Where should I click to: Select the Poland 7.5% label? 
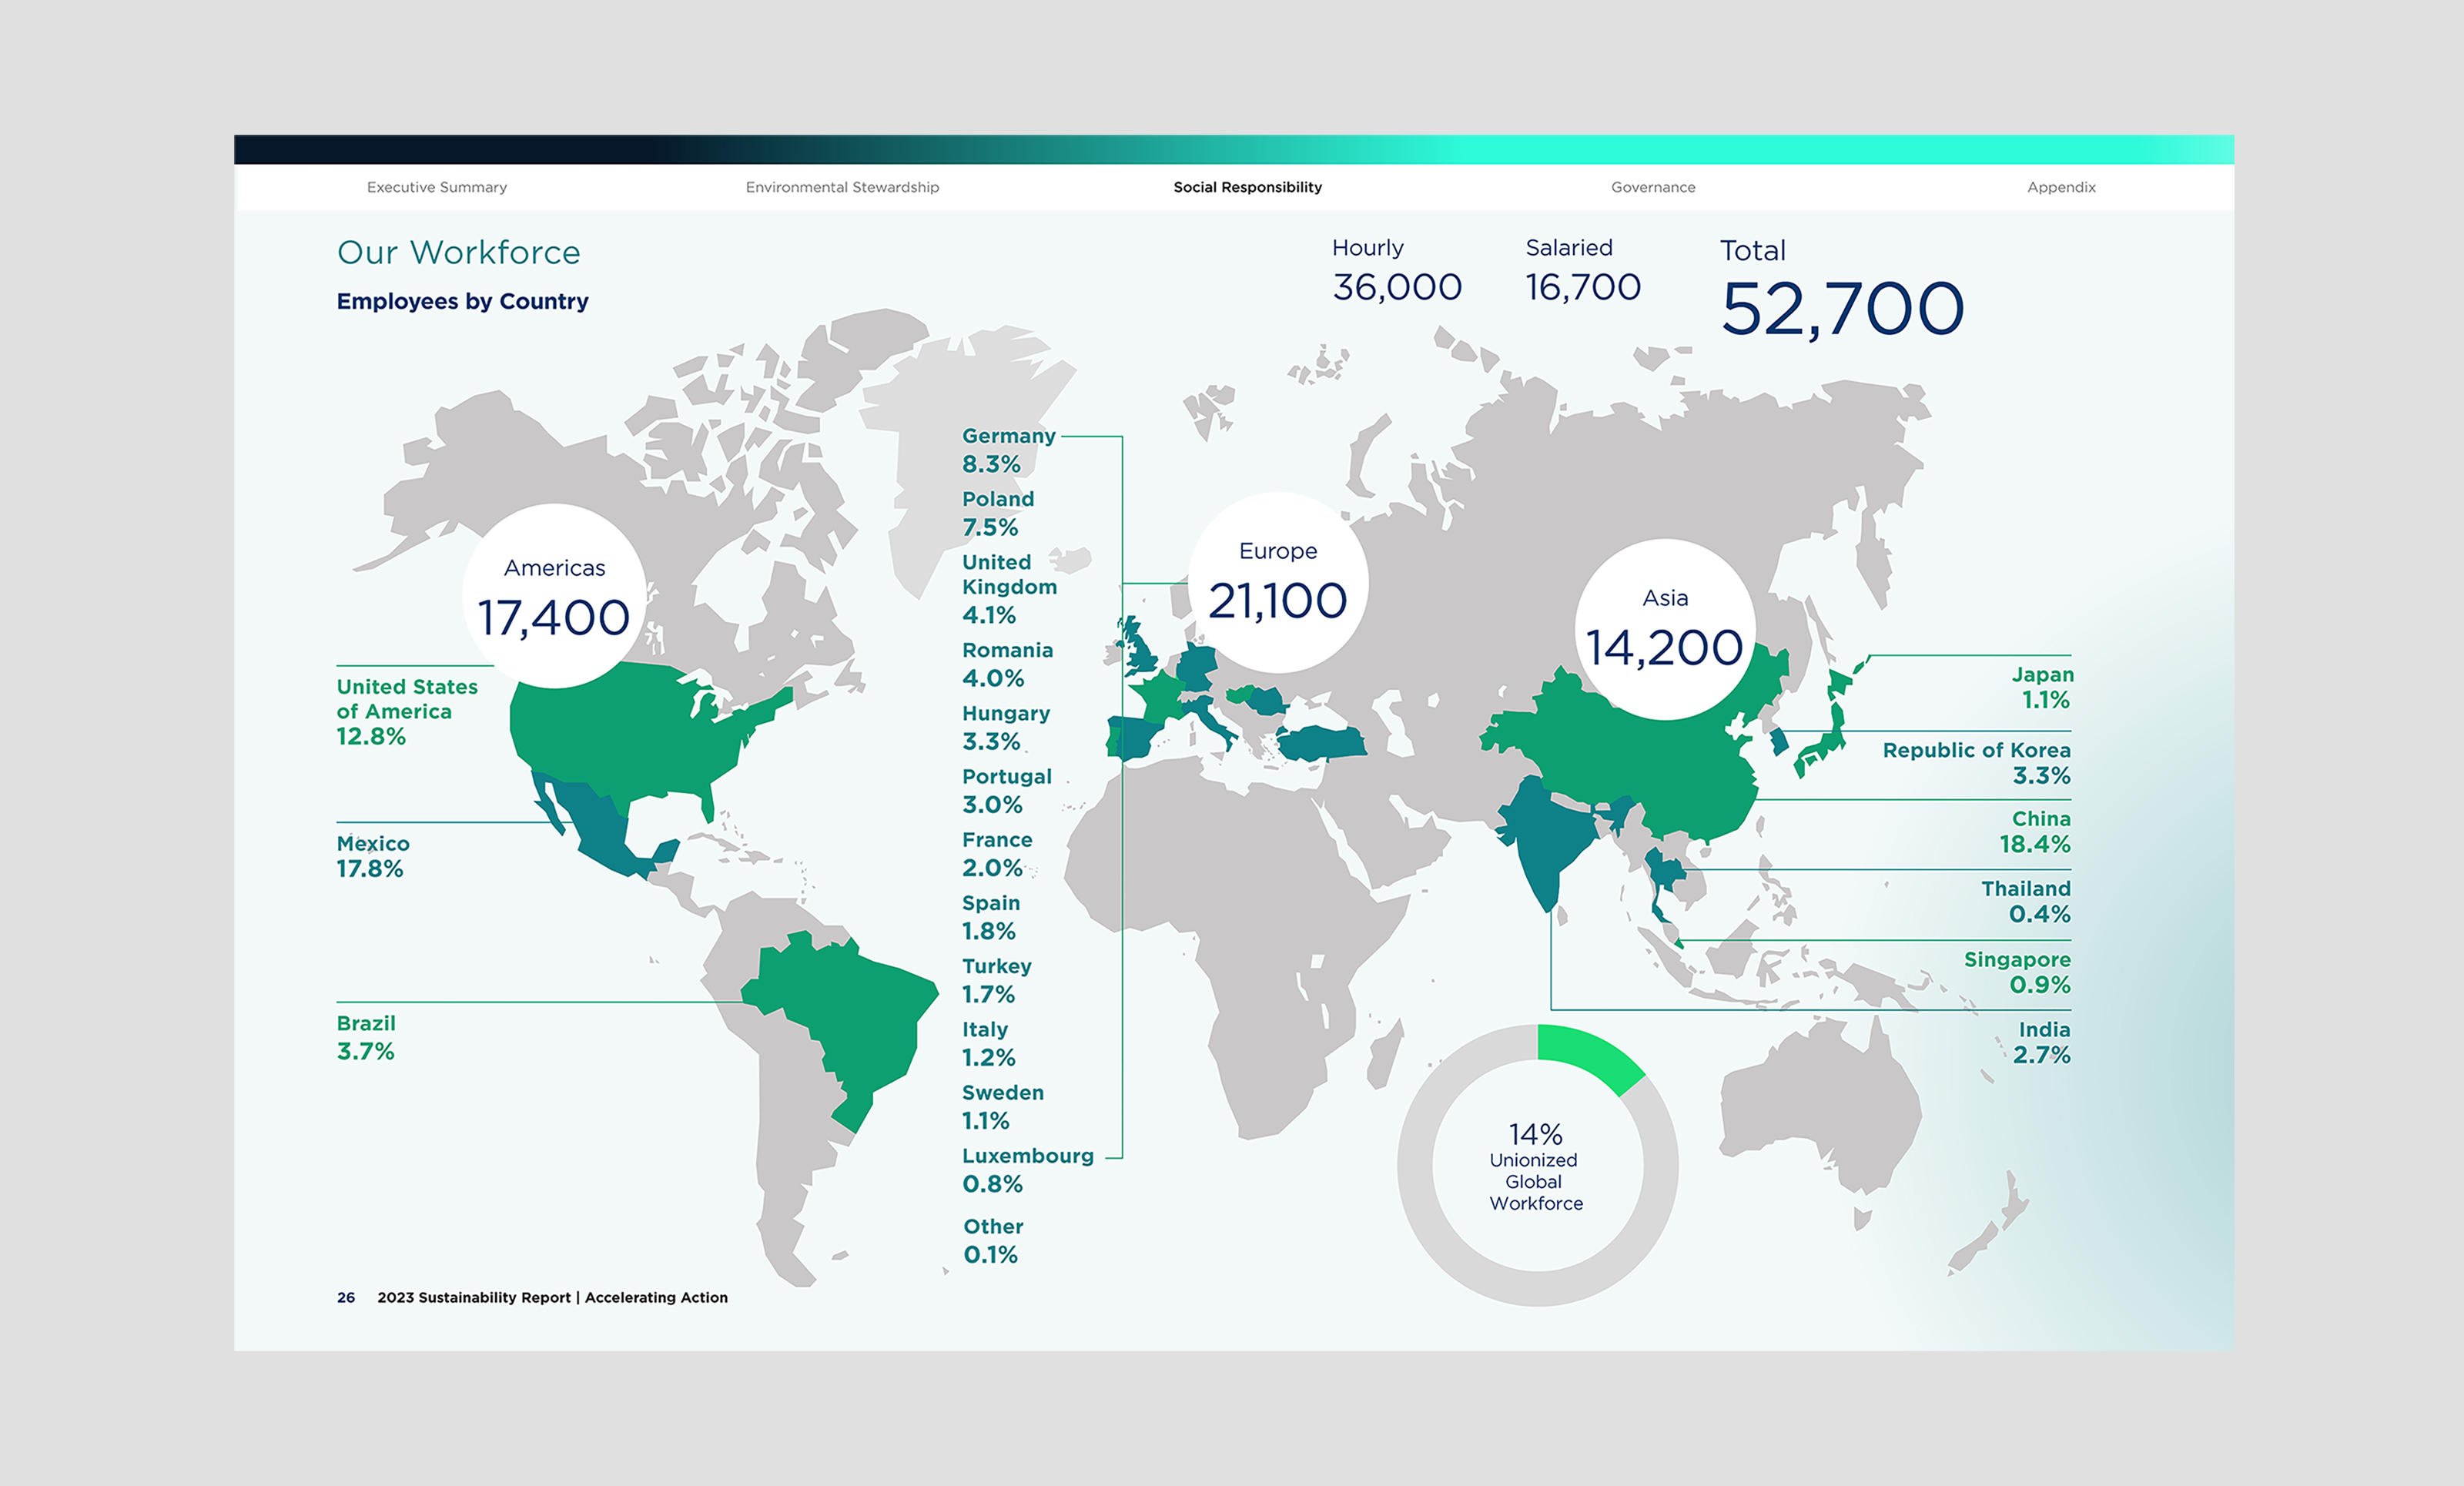click(998, 513)
